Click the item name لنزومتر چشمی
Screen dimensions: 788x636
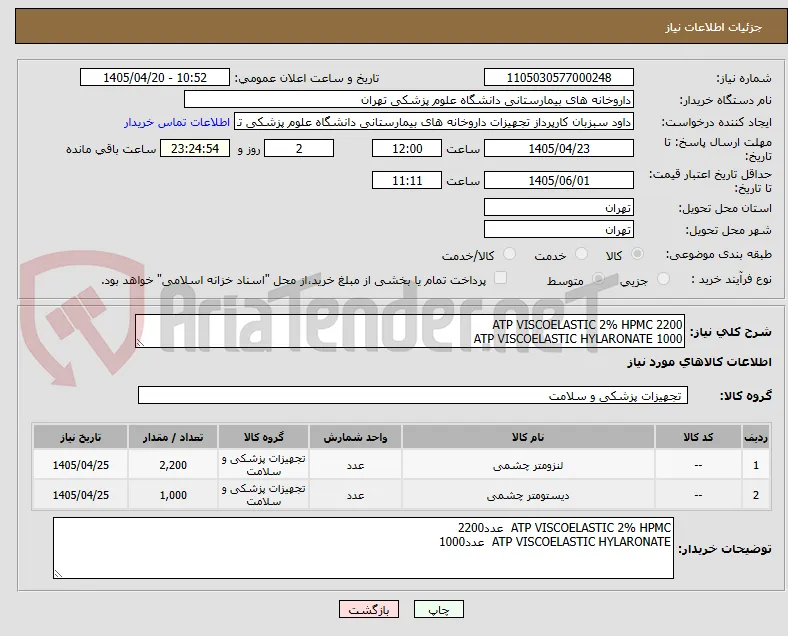click(x=528, y=465)
